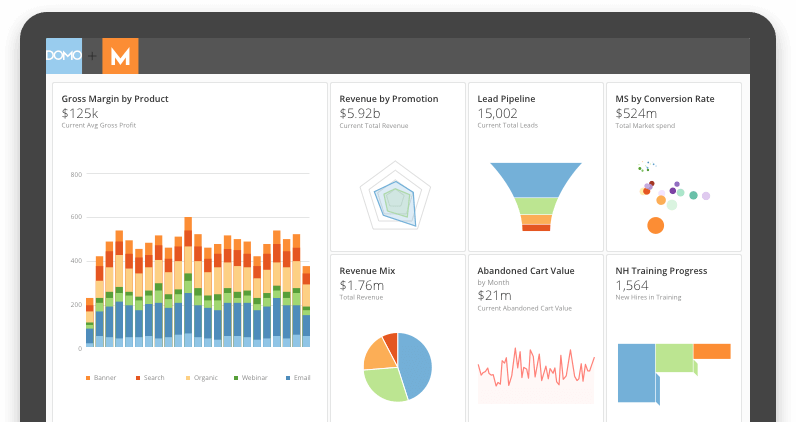Screen dimensions: 796x422
Task: Click the tallest bar in Gross Margin chart
Action: click(188, 282)
